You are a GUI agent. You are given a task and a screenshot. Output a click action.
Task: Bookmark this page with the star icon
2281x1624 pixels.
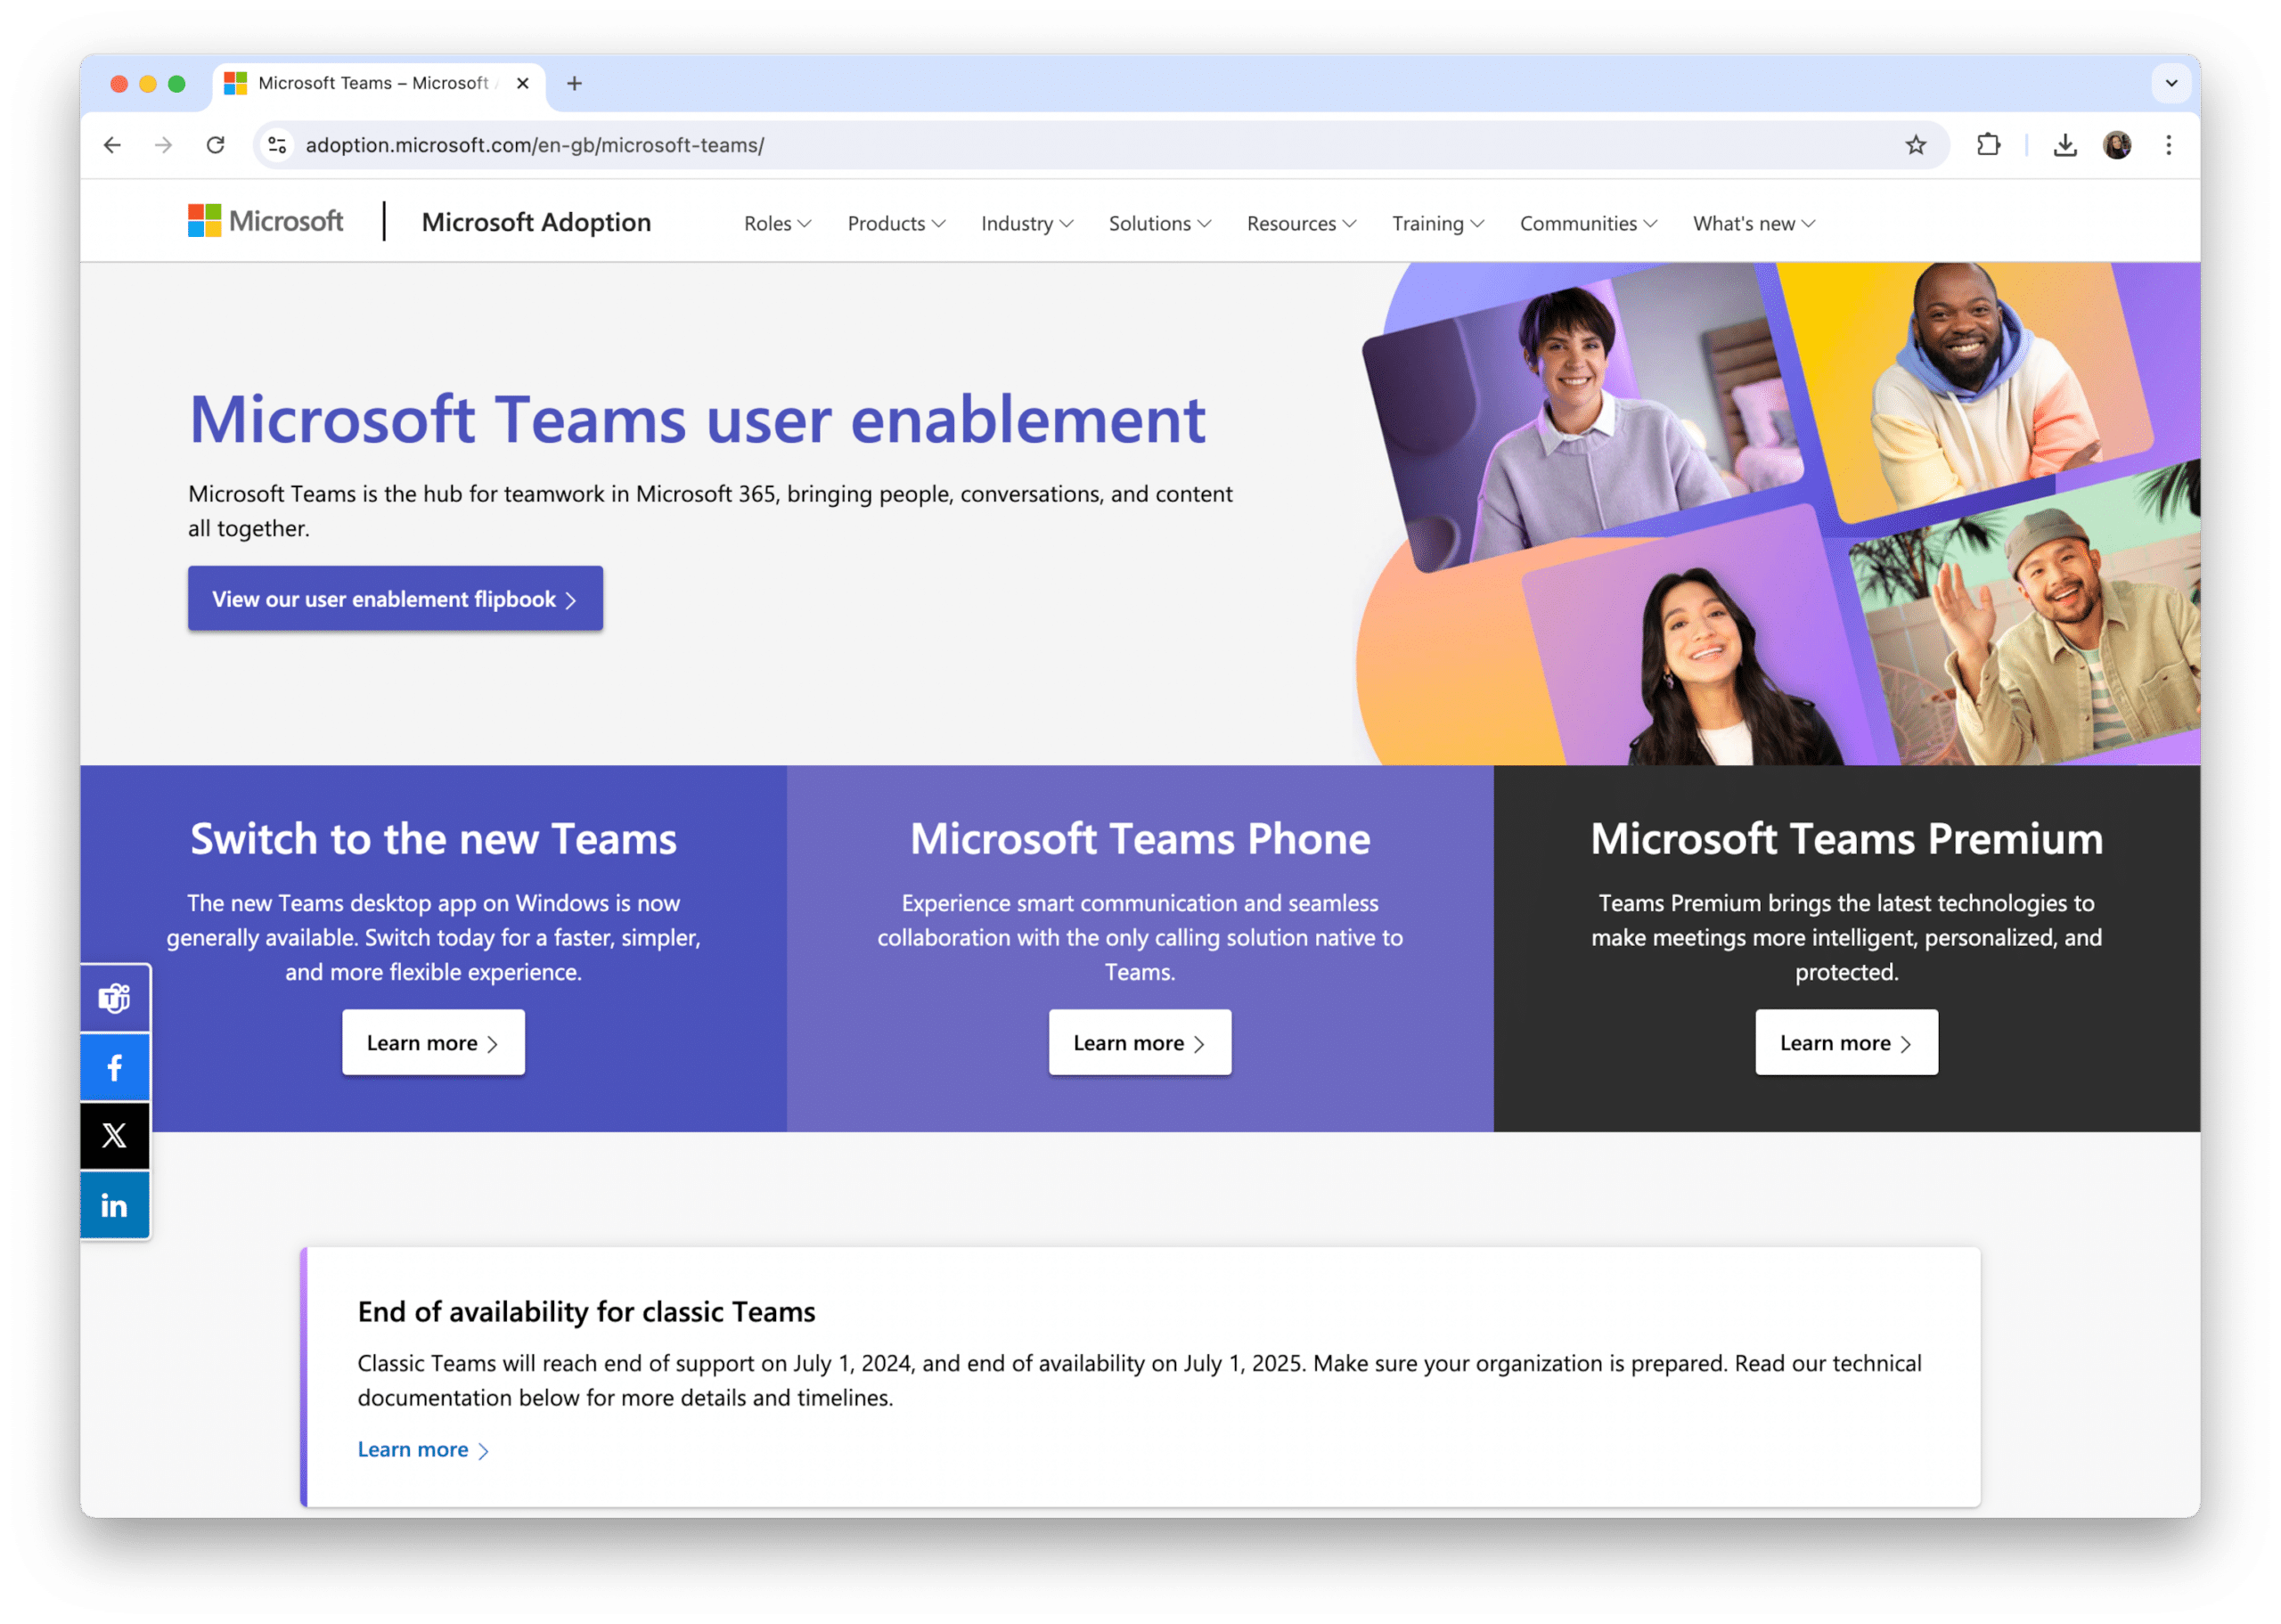pos(1915,145)
